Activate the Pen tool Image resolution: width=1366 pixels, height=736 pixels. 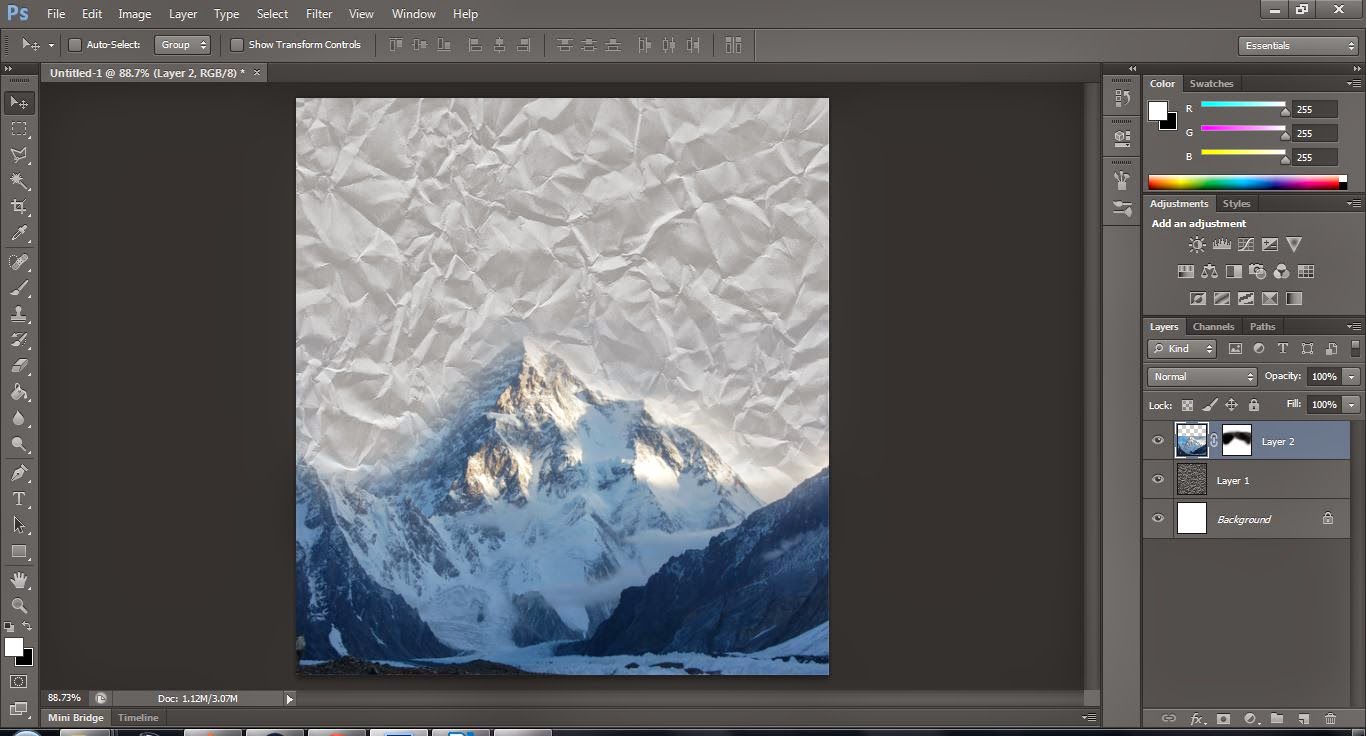point(19,472)
